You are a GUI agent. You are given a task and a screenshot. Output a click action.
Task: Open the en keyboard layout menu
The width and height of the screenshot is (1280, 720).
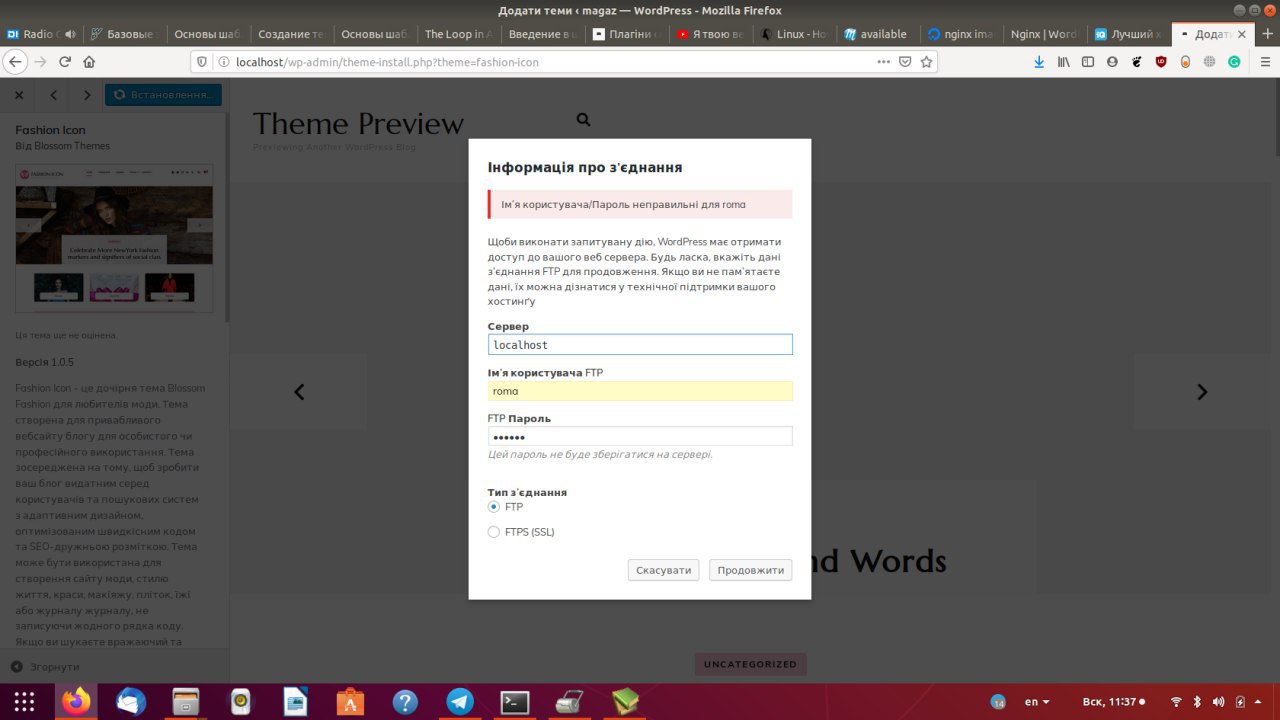tap(1037, 702)
